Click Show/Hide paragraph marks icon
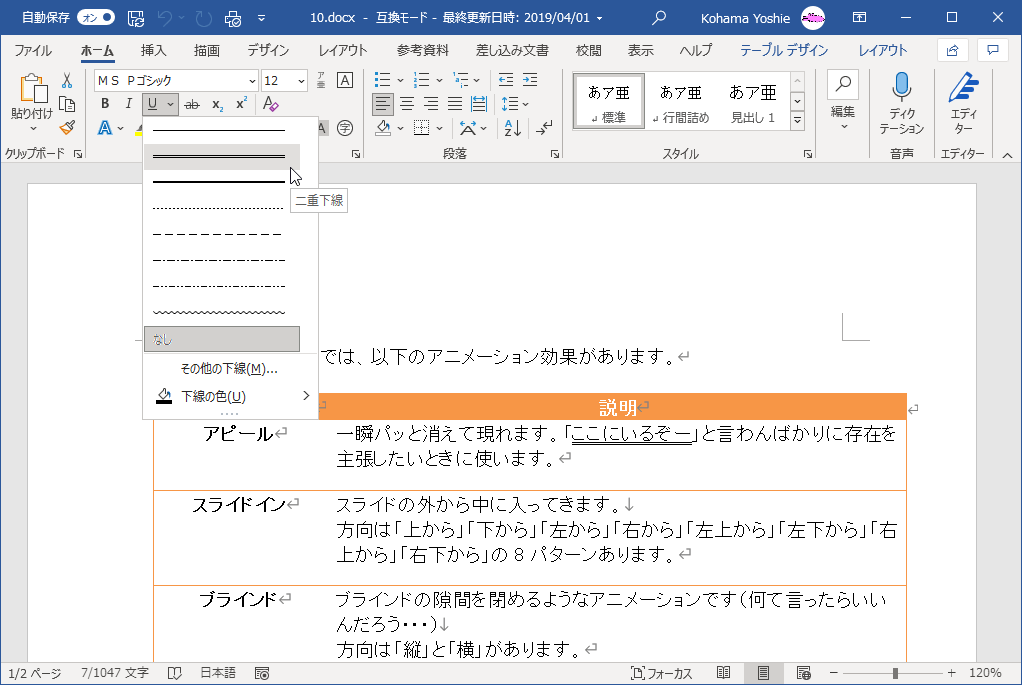The image size is (1022, 685). click(544, 128)
